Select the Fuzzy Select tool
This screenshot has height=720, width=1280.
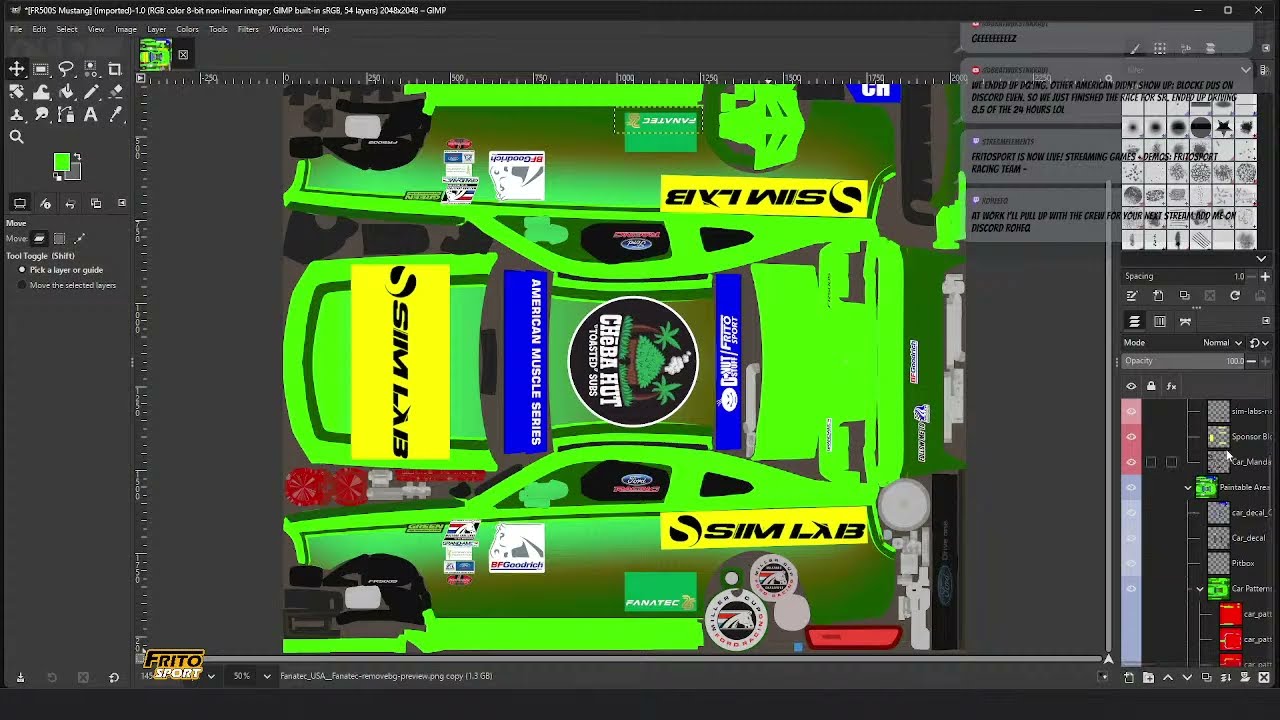point(90,69)
